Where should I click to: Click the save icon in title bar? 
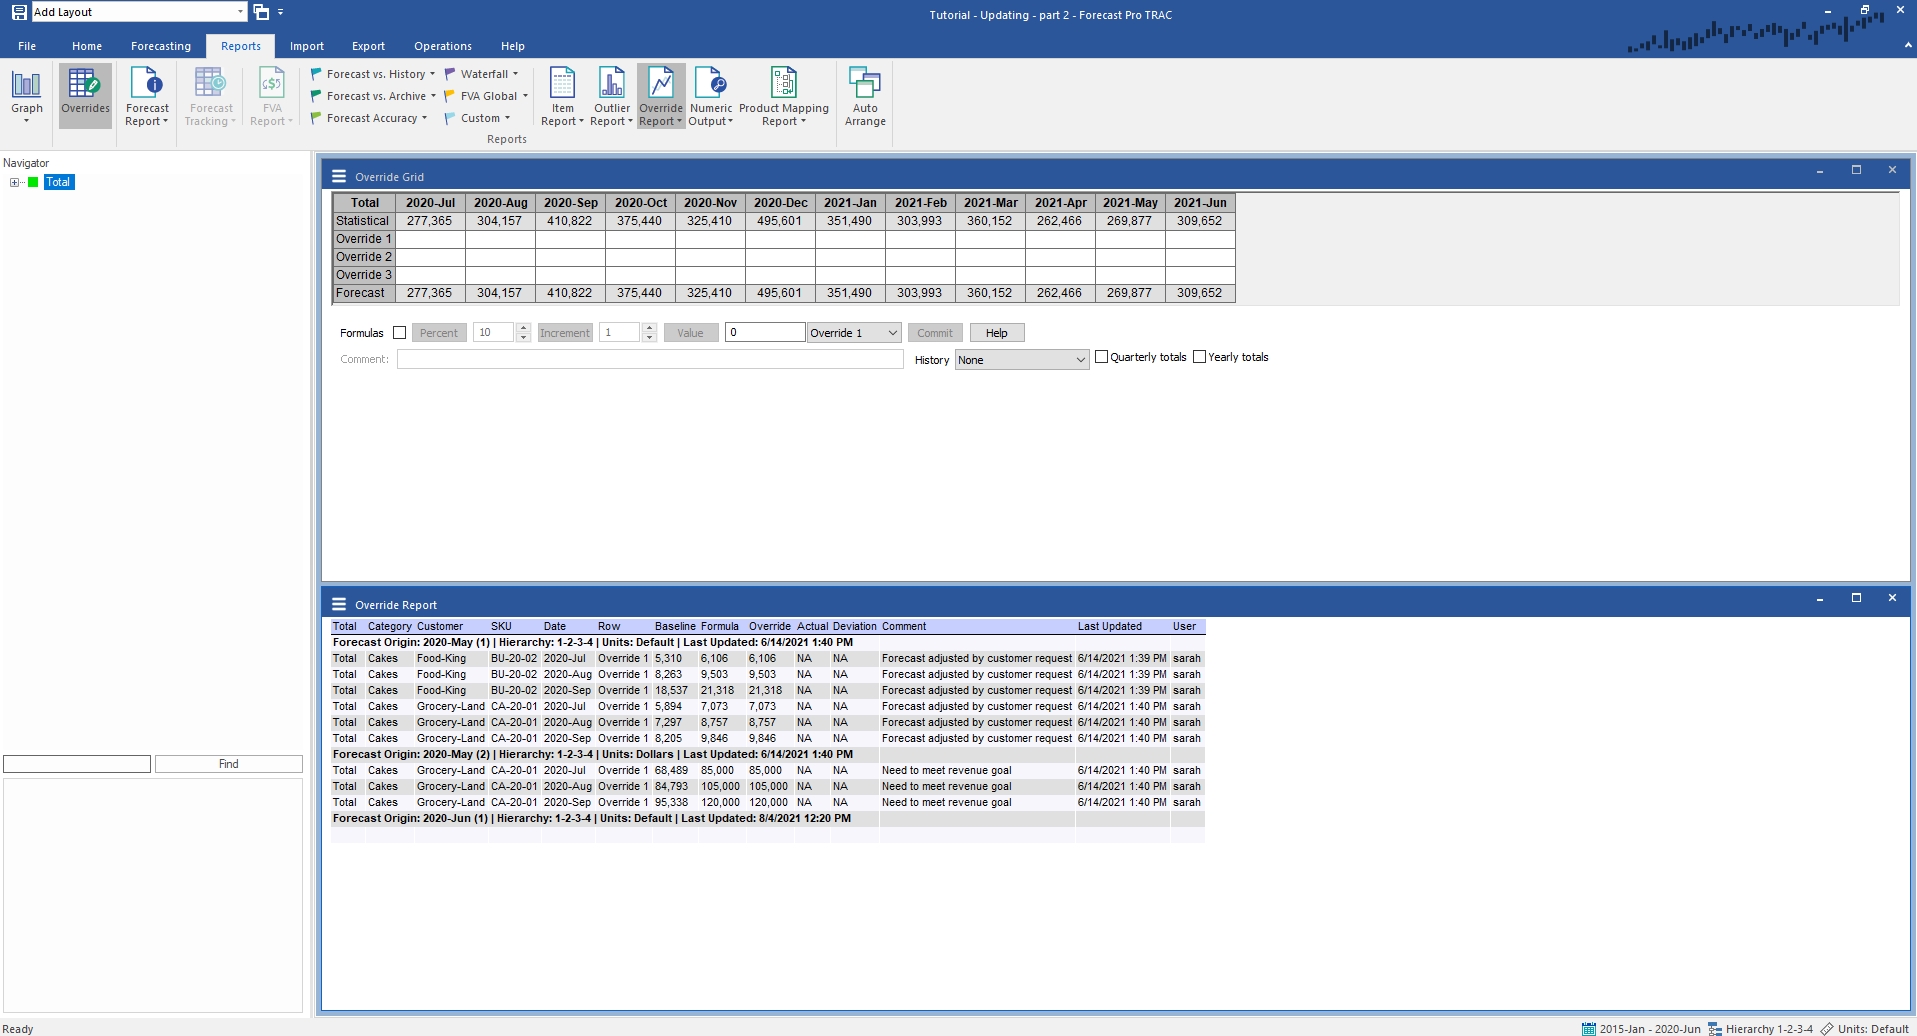[x=19, y=12]
